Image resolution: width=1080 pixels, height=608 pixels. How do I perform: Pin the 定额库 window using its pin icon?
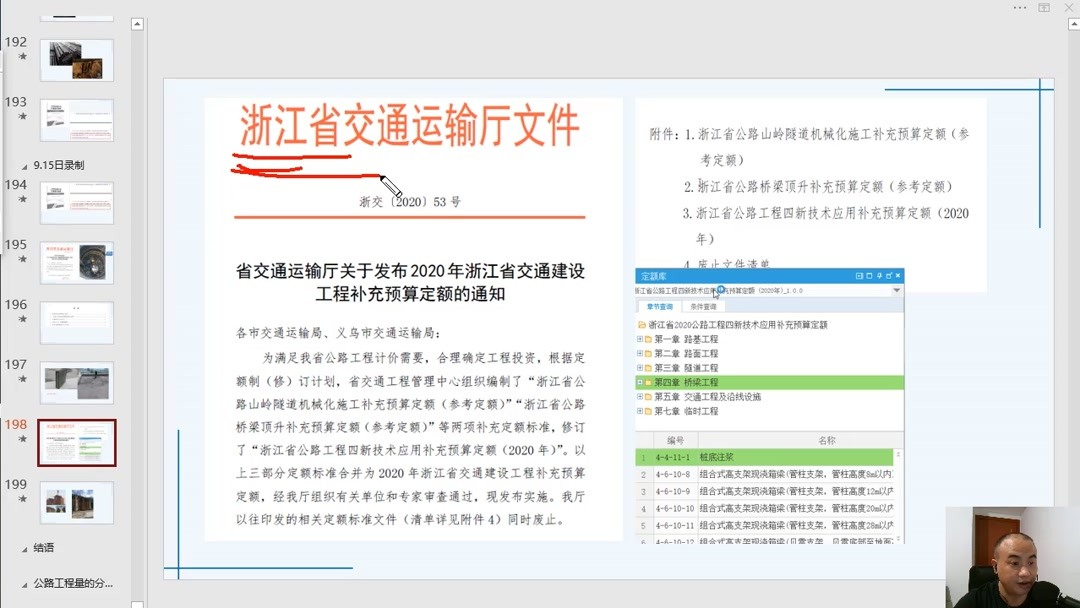[879, 276]
